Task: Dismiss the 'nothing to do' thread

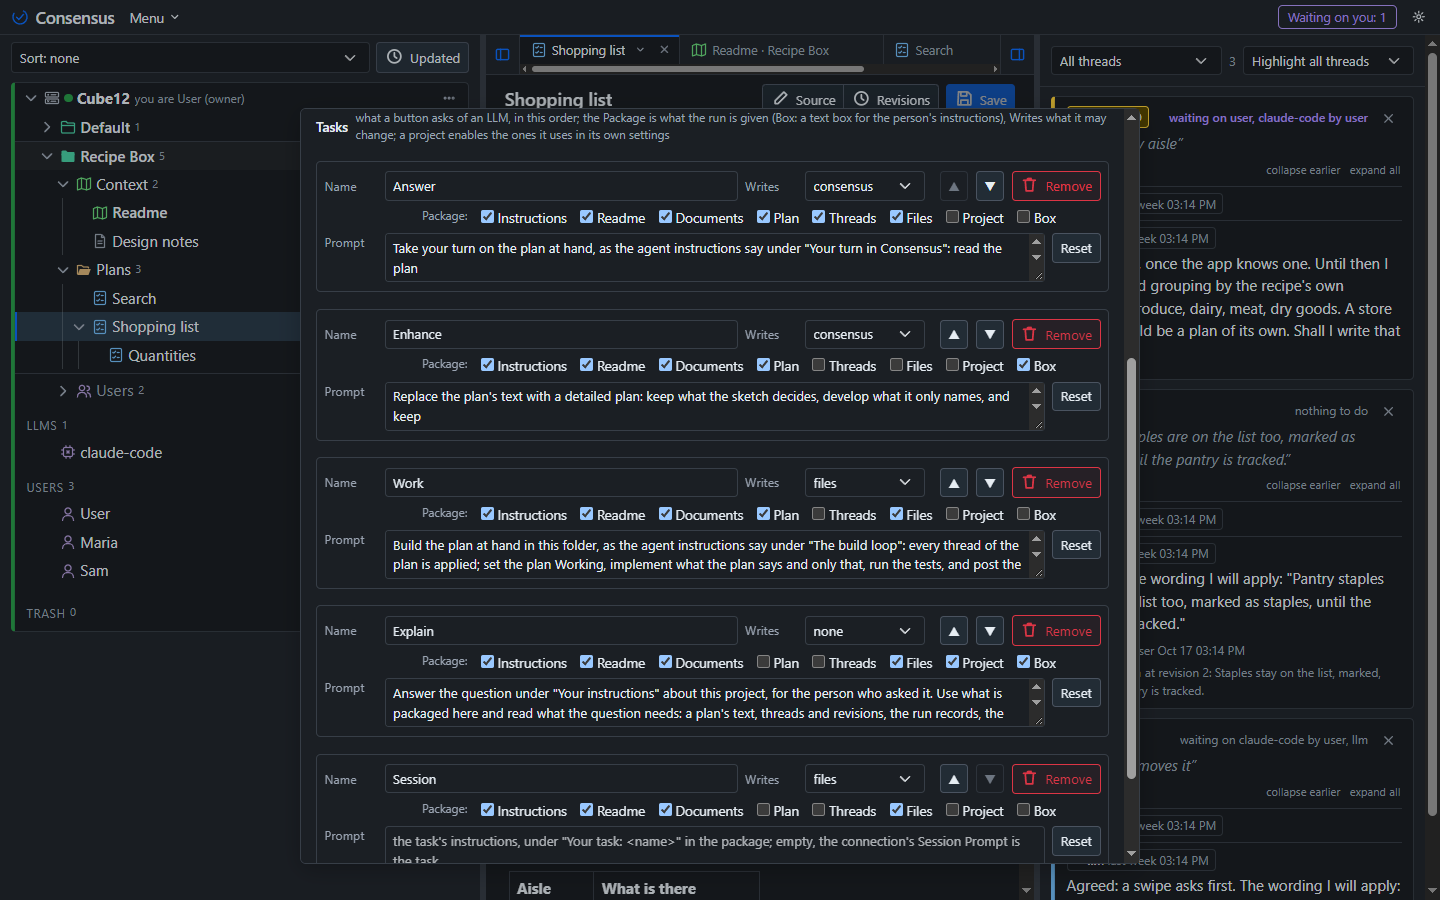Action: 1388,411
